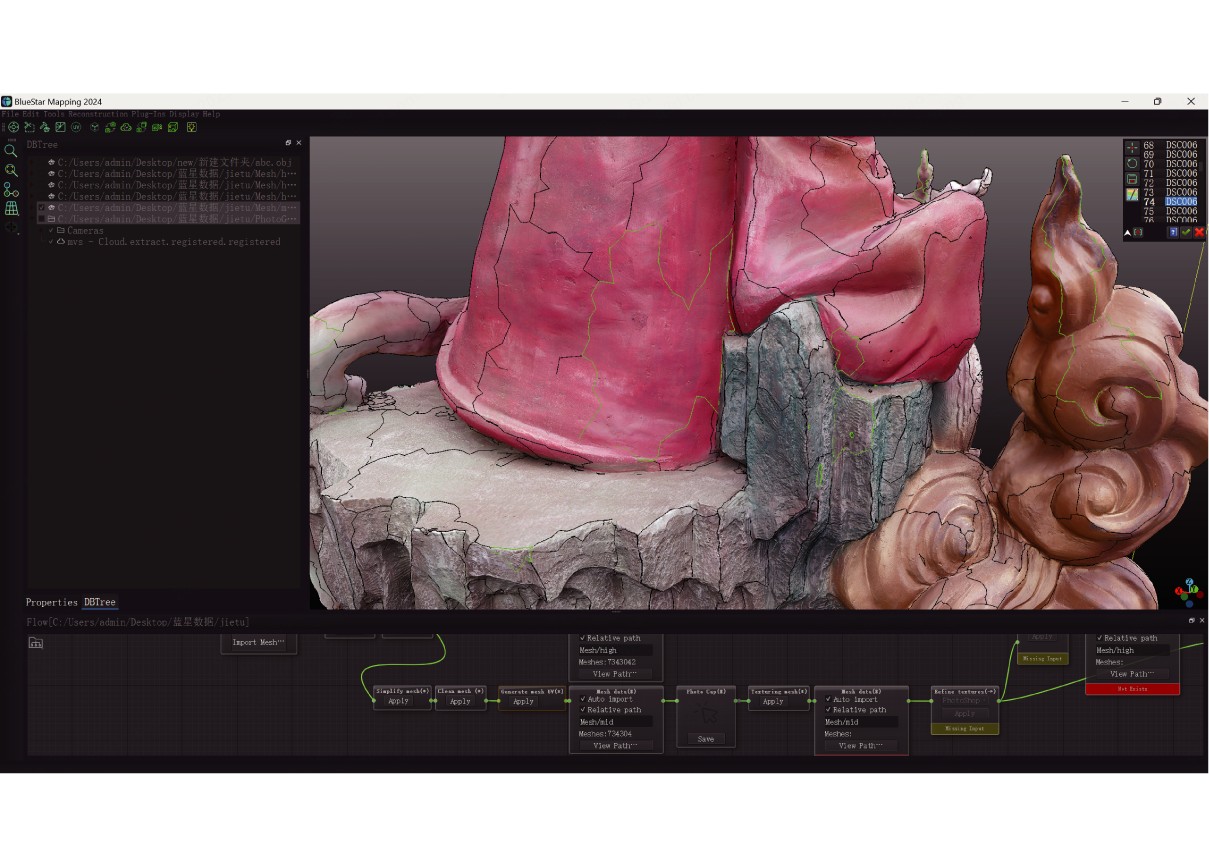The width and height of the screenshot is (1209, 867).
Task: Click Save on Photo Cap node
Action: (706, 739)
